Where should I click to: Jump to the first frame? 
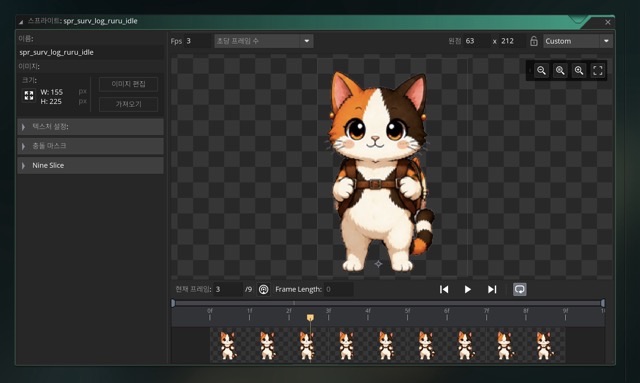click(x=444, y=289)
